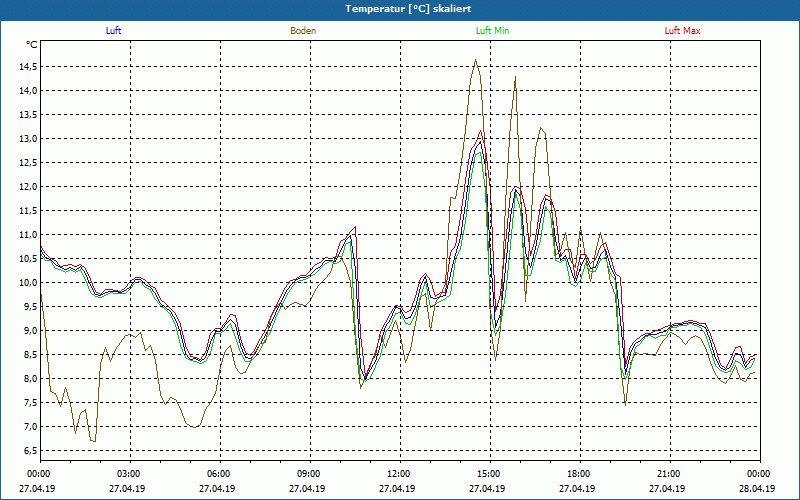Click the 7,0 y-axis value
Screen dimensions: 800x500
30,427
